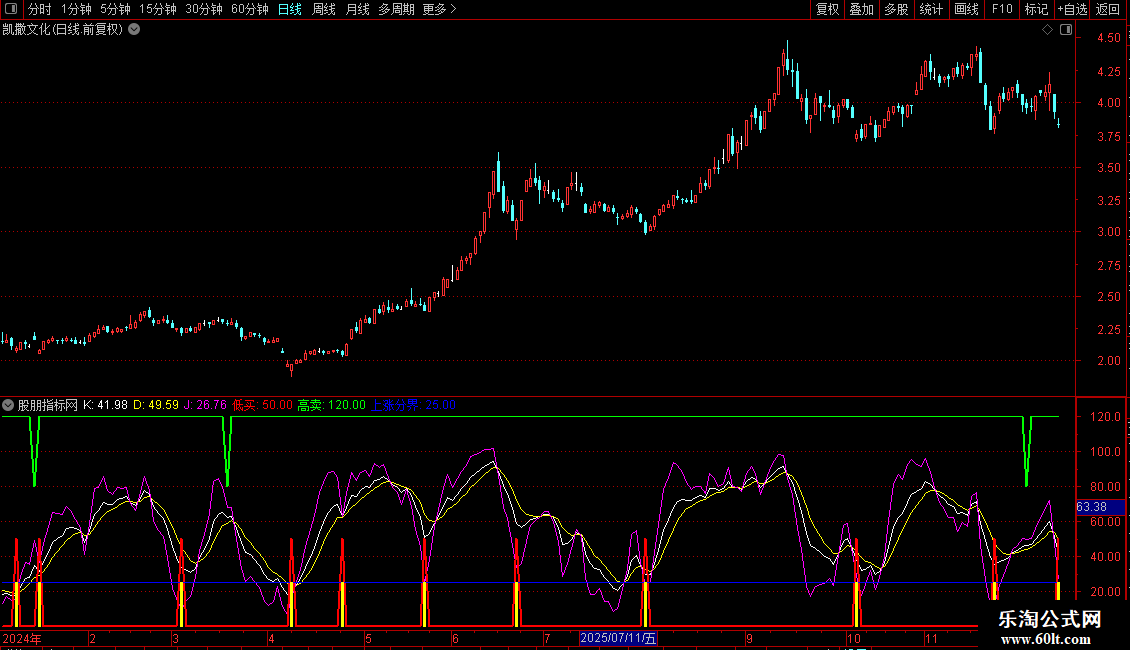
Task: Open F10 company info
Action: (x=1002, y=9)
